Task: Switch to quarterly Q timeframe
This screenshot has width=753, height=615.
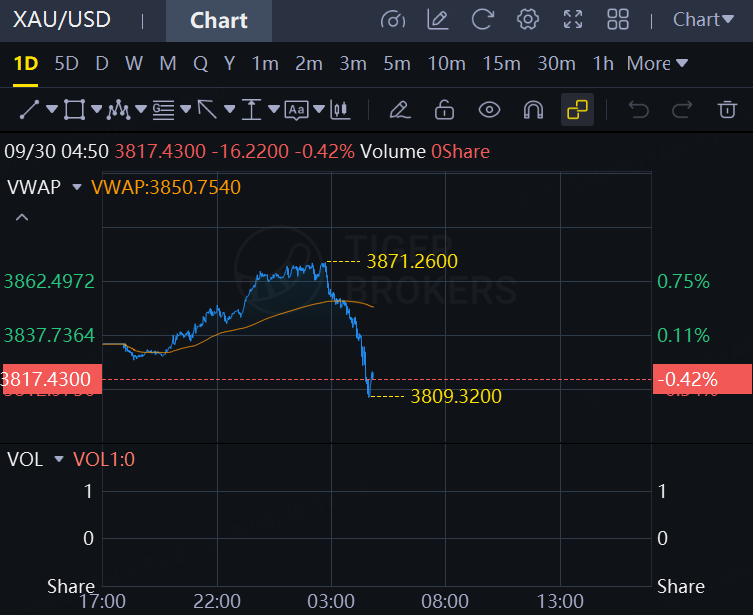Action: (200, 63)
